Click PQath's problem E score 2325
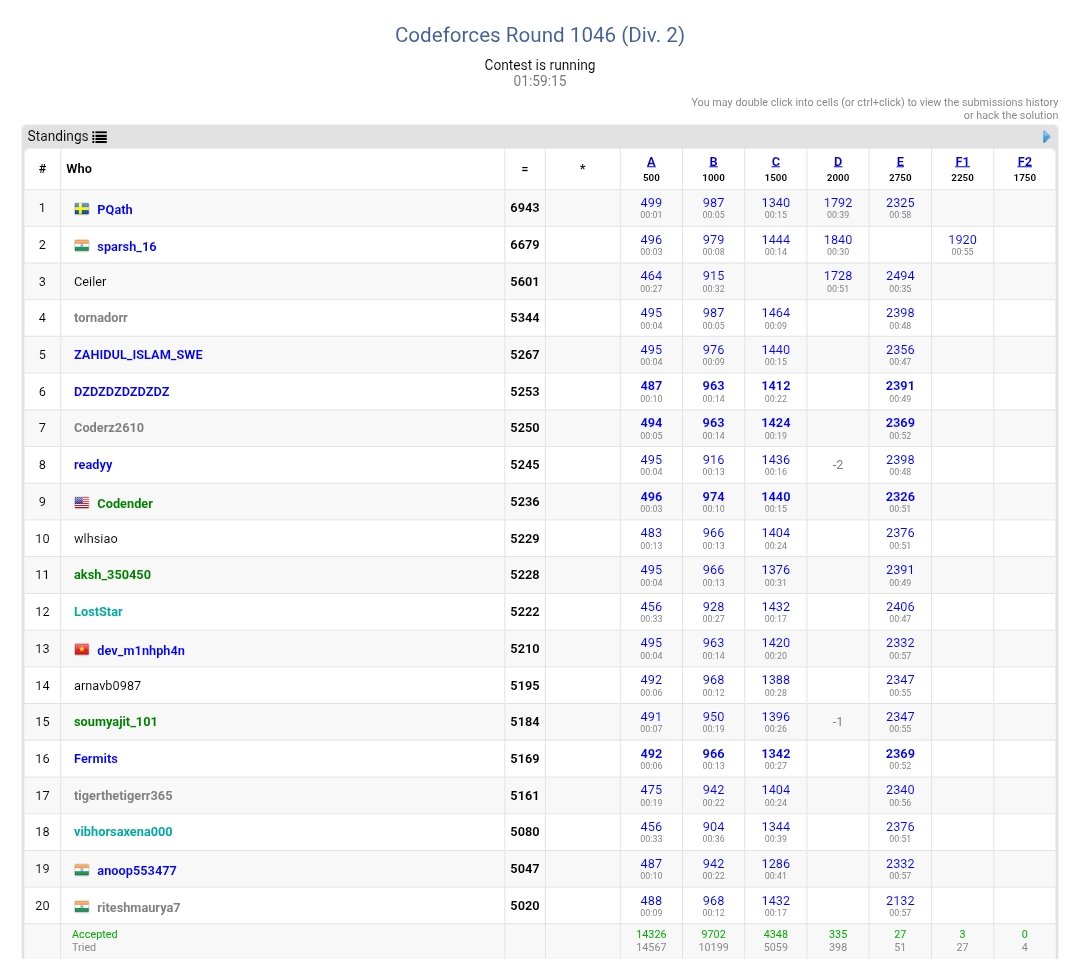1080x959 pixels. [x=900, y=203]
